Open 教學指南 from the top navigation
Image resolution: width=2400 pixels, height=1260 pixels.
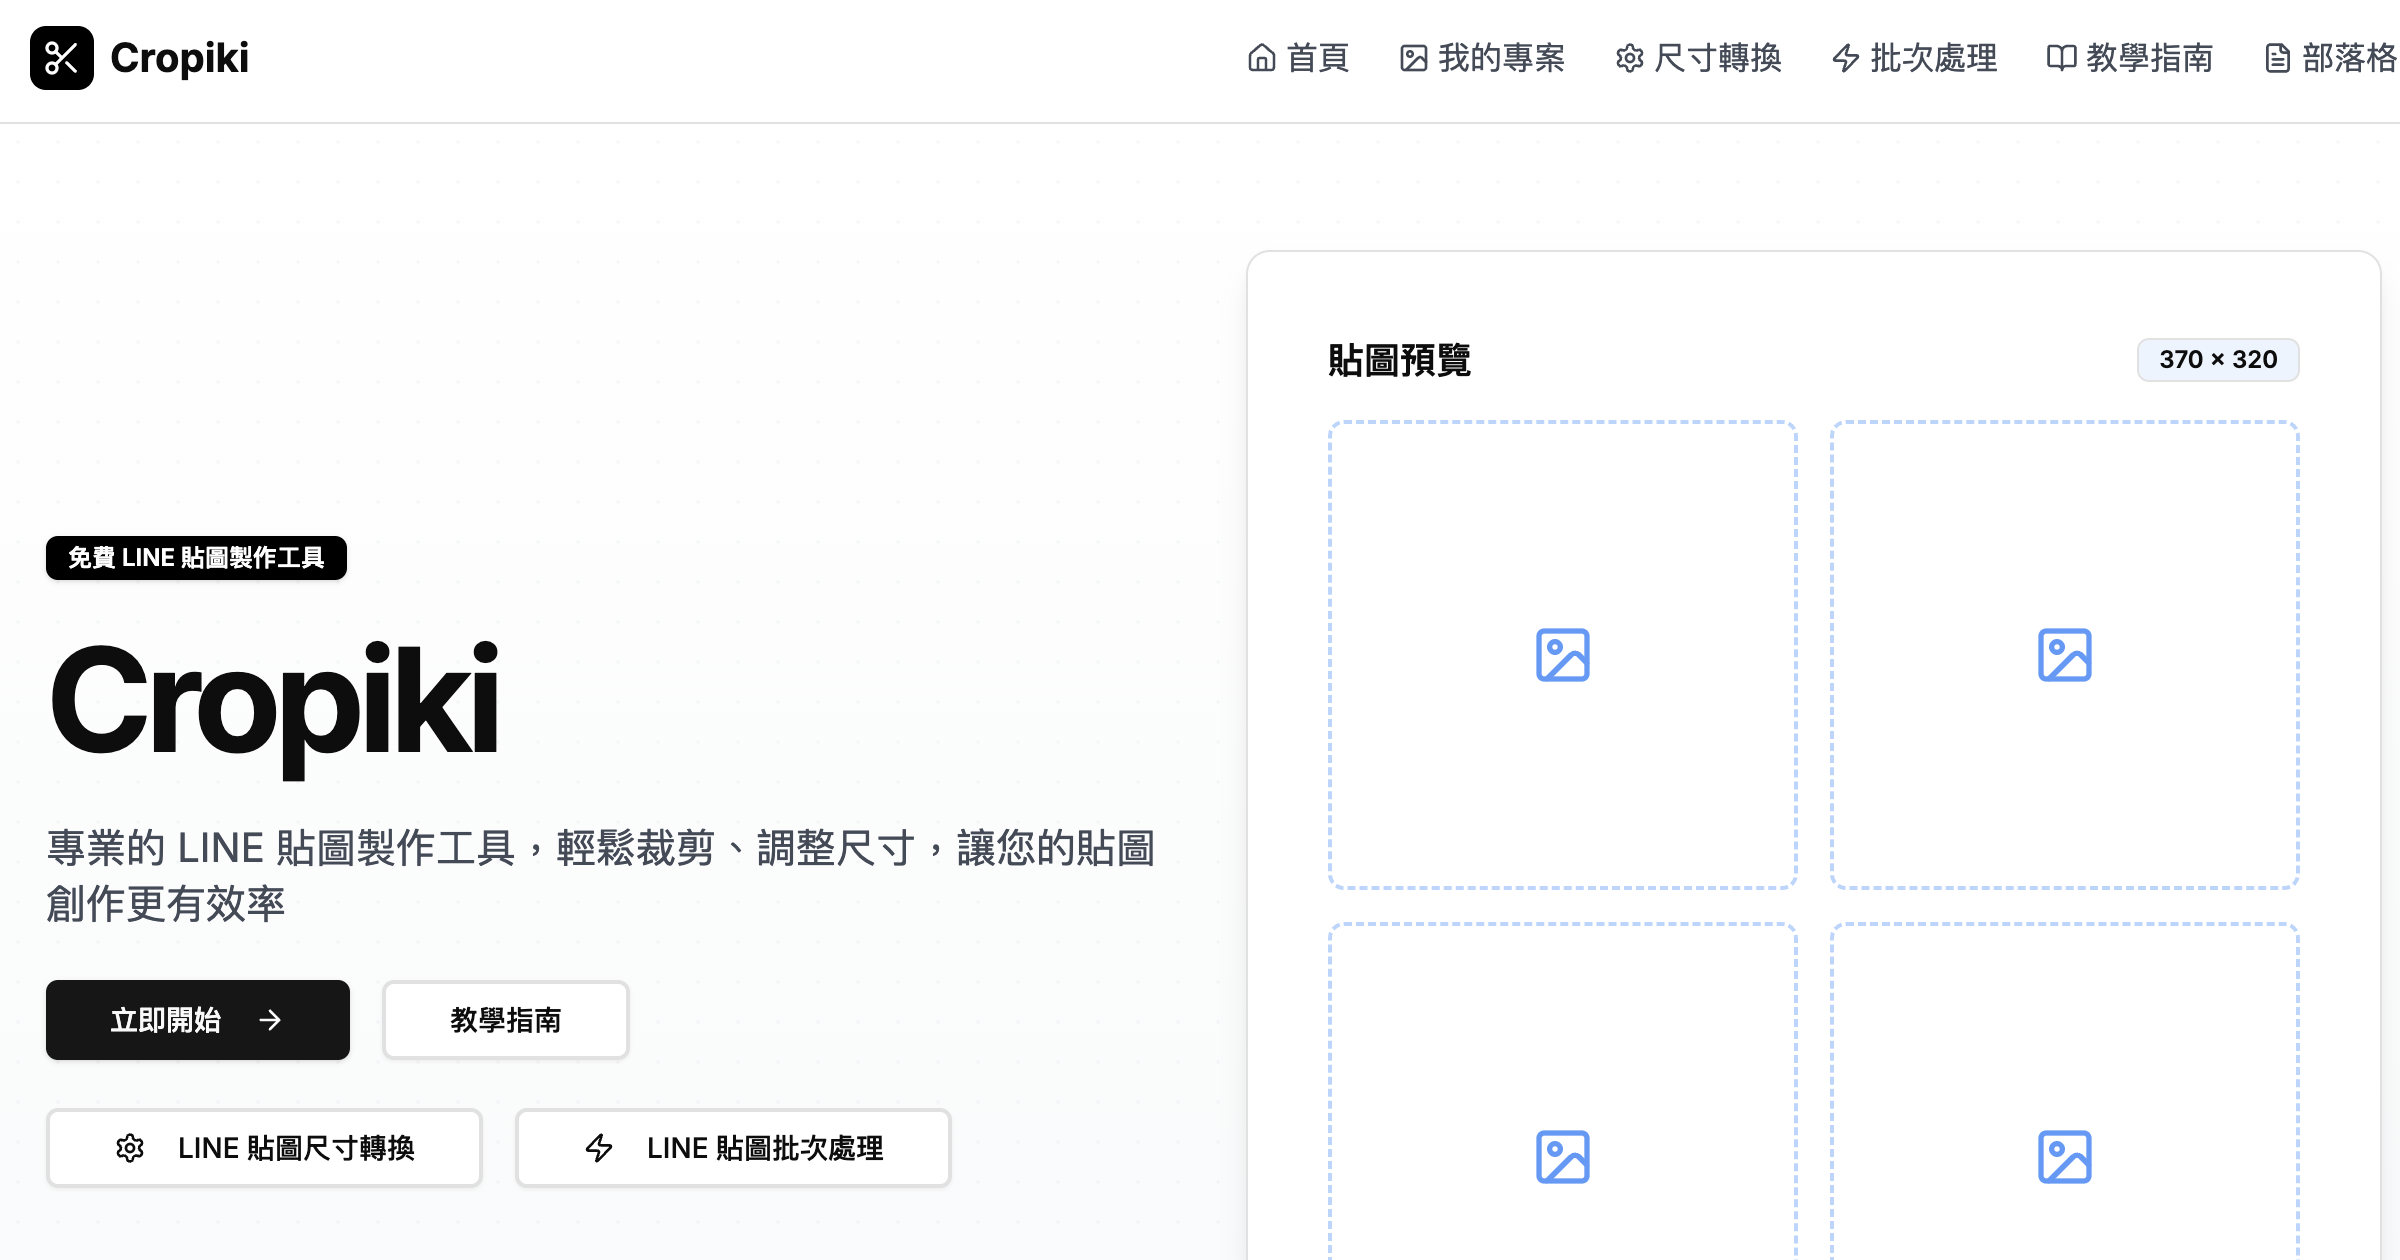[2148, 58]
